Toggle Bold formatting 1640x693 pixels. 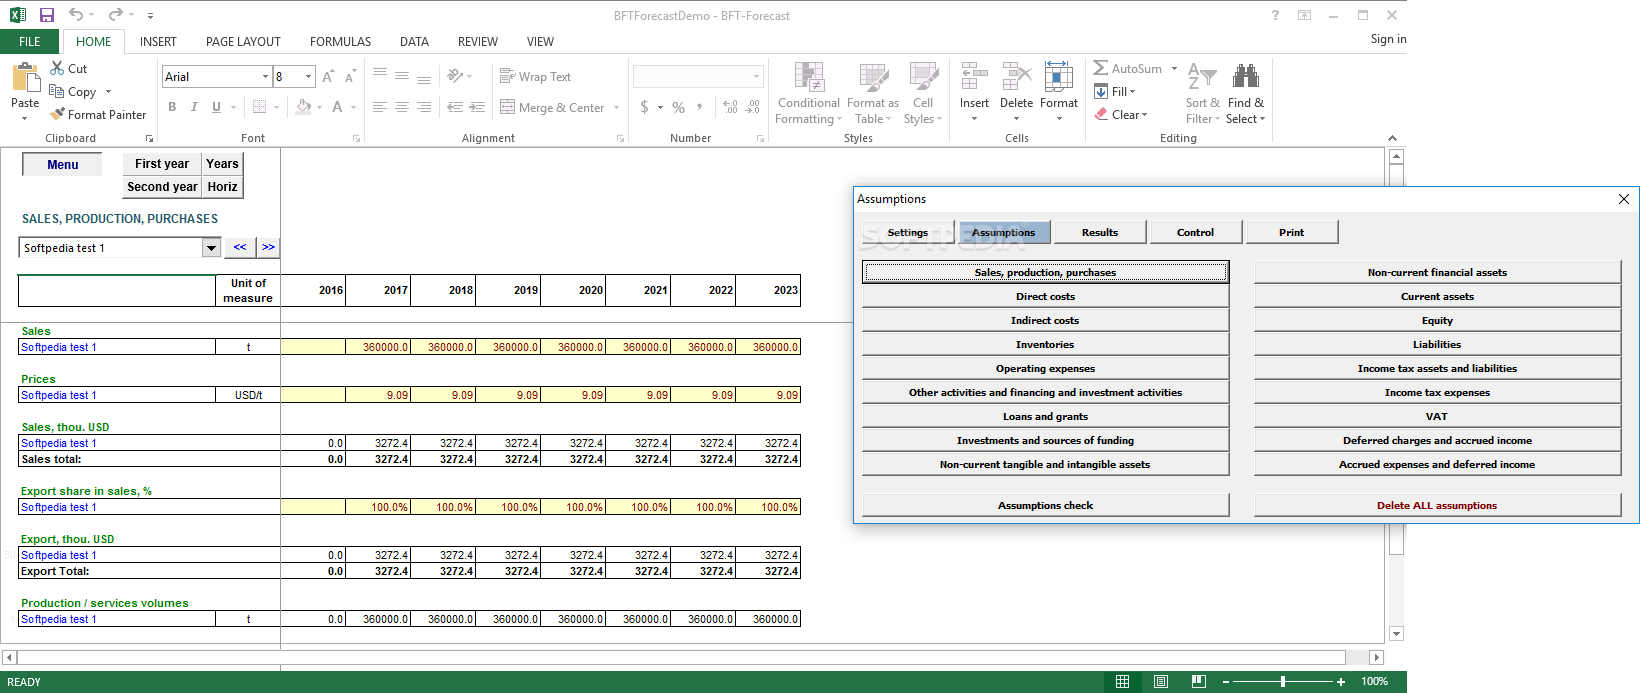(x=172, y=107)
